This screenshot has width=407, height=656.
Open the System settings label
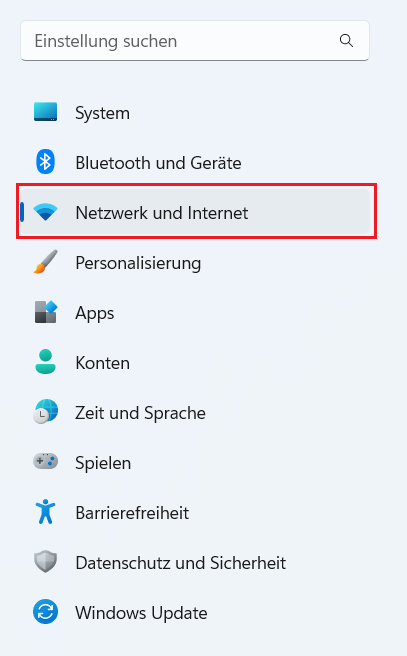pos(102,113)
